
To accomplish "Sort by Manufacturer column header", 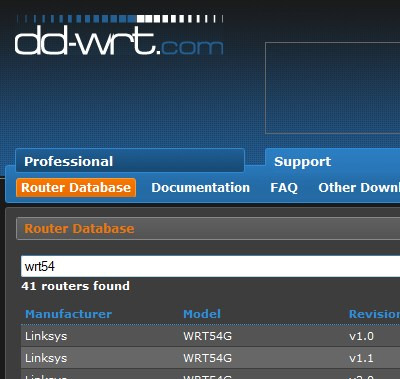I will [x=69, y=314].
